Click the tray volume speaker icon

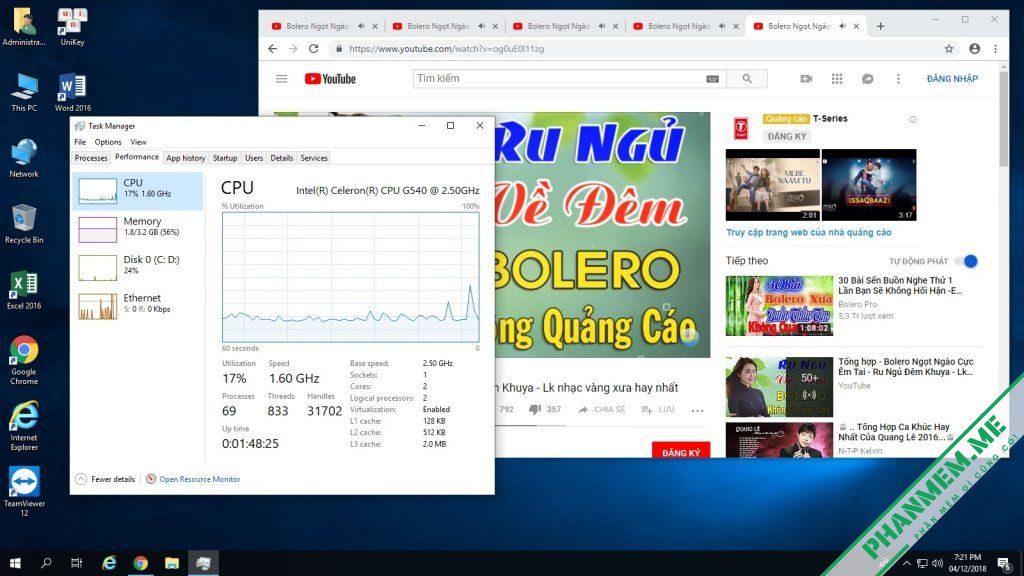pyautogui.click(x=938, y=563)
